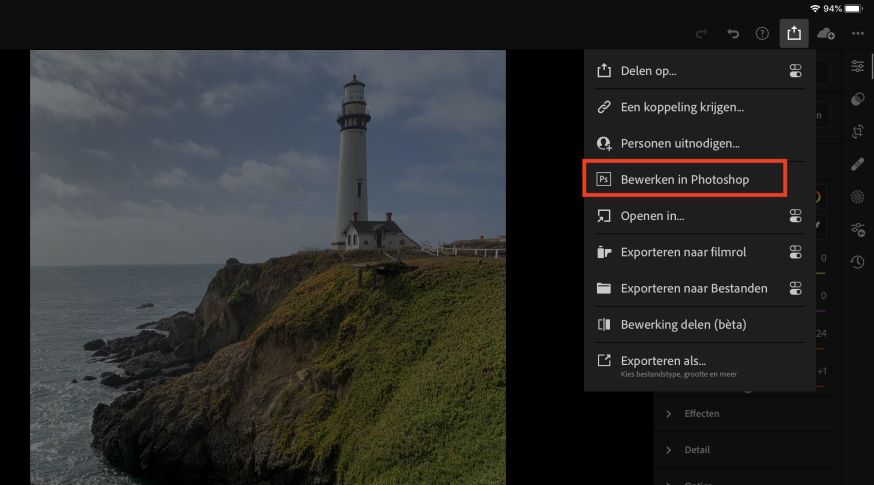This screenshot has width=874, height=485.
Task: Click the undo arrow icon
Action: click(x=733, y=34)
